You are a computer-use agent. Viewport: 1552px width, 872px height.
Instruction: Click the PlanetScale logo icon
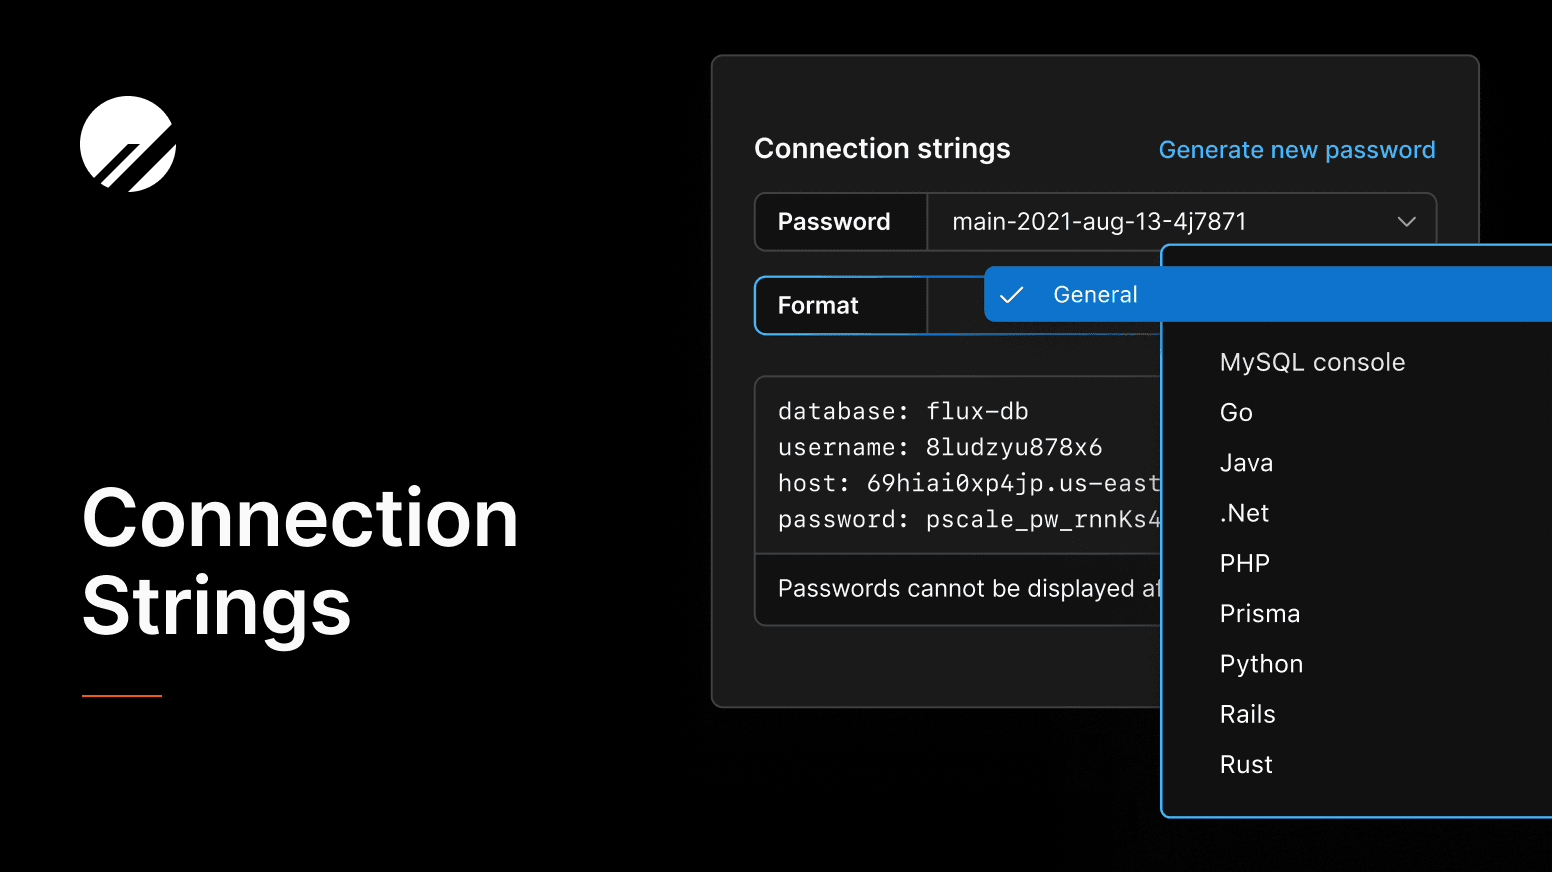click(127, 144)
